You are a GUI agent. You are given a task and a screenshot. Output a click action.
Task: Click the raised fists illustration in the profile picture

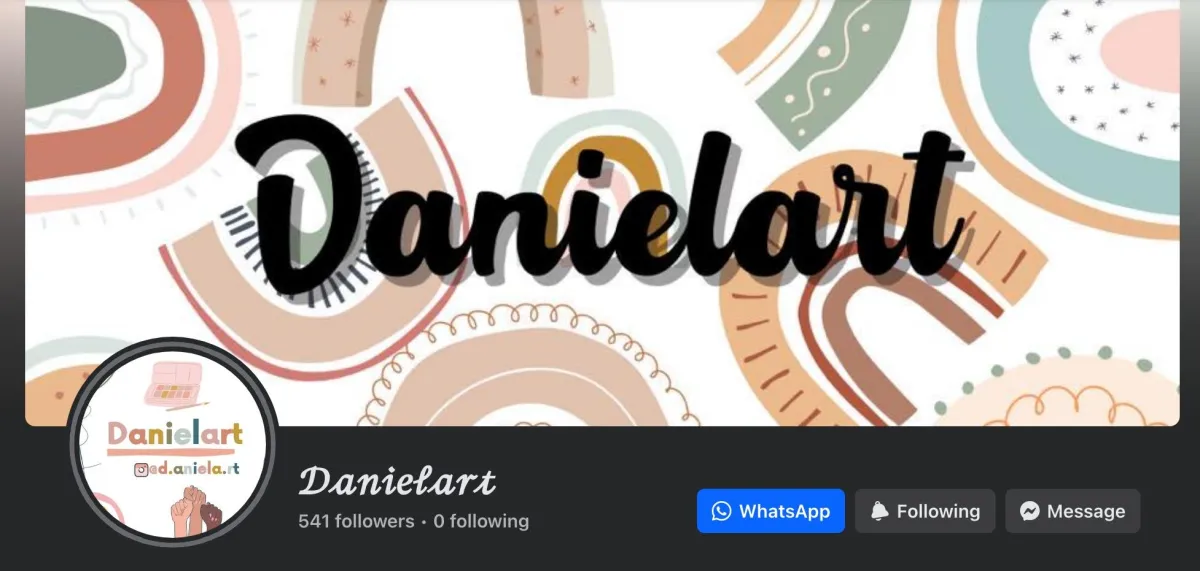(x=197, y=512)
